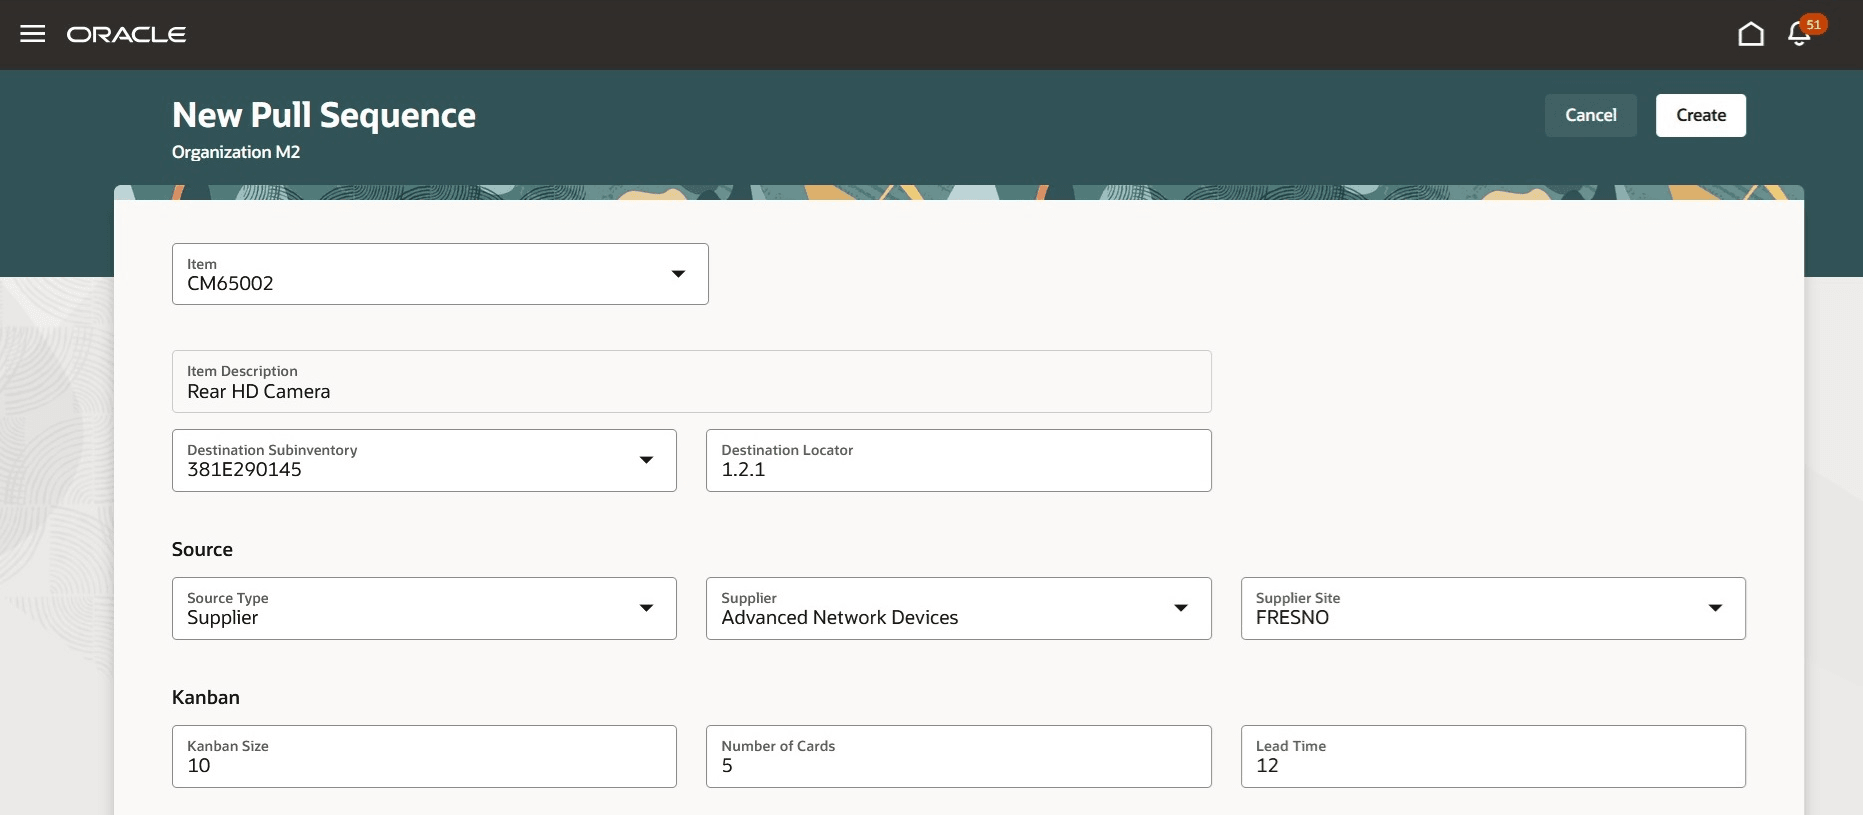
Task: Click into the Destination Locator field
Action: 959,460
